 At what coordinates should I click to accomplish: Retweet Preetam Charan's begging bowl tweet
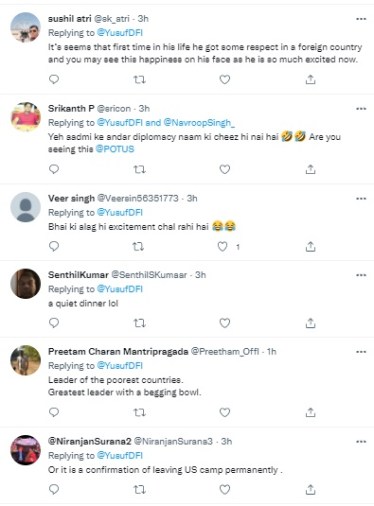(139, 413)
